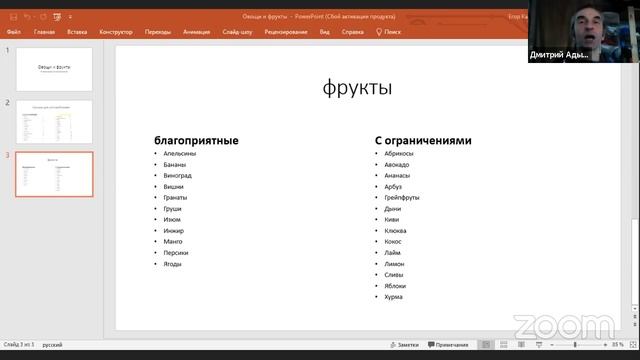The image size is (640, 360).
Task: Toggle the Примечания comments pane
Action: click(448, 345)
